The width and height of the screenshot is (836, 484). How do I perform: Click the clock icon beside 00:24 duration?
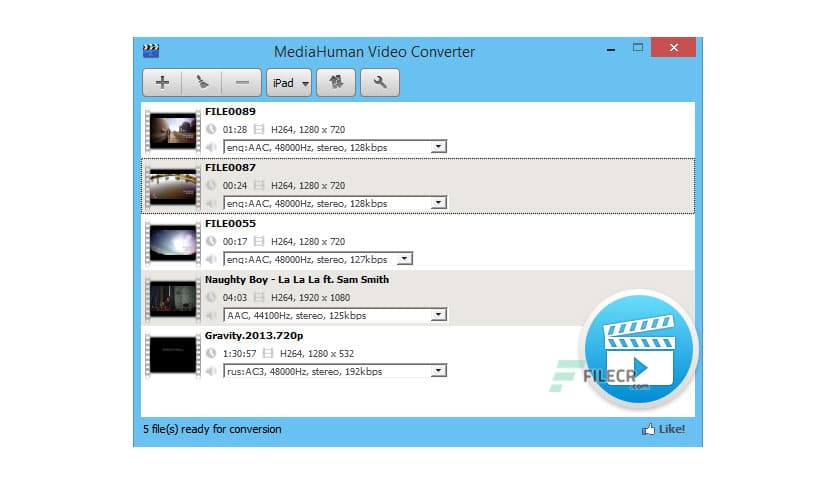211,185
